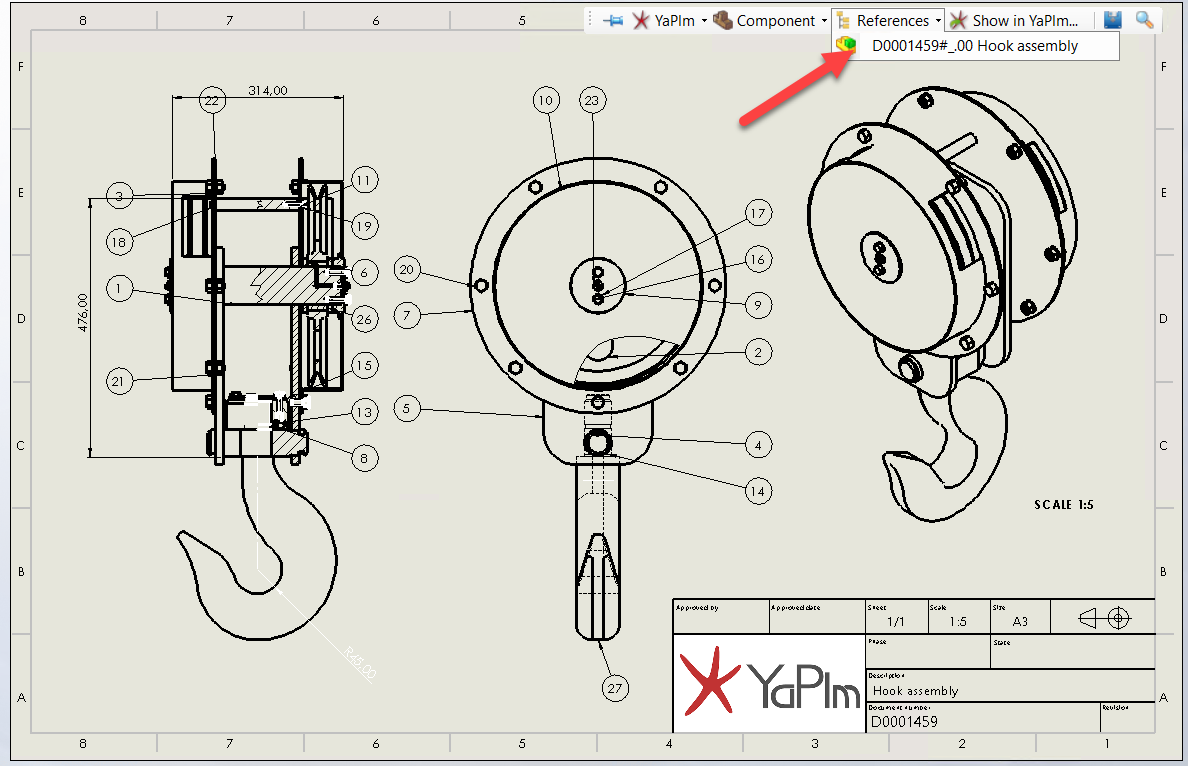This screenshot has width=1188, height=766.
Task: Click the magnifying glass search icon
Action: [1144, 20]
